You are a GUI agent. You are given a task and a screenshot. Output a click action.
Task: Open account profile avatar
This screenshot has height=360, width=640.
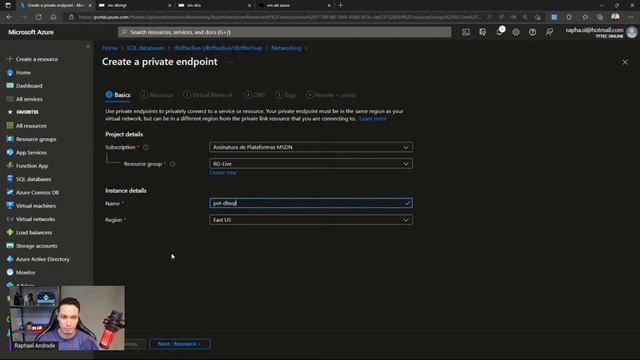632,32
